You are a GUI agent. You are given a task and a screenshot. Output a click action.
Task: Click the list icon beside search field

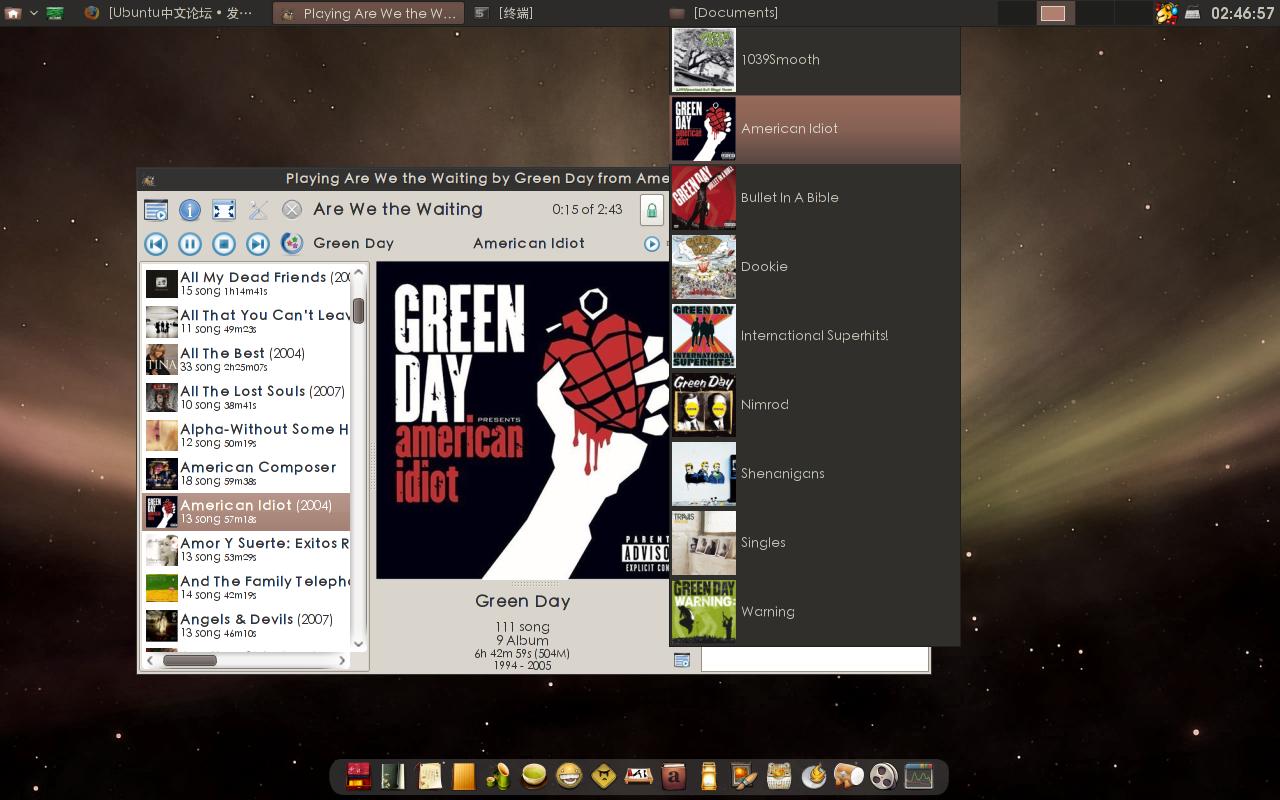[x=682, y=660]
